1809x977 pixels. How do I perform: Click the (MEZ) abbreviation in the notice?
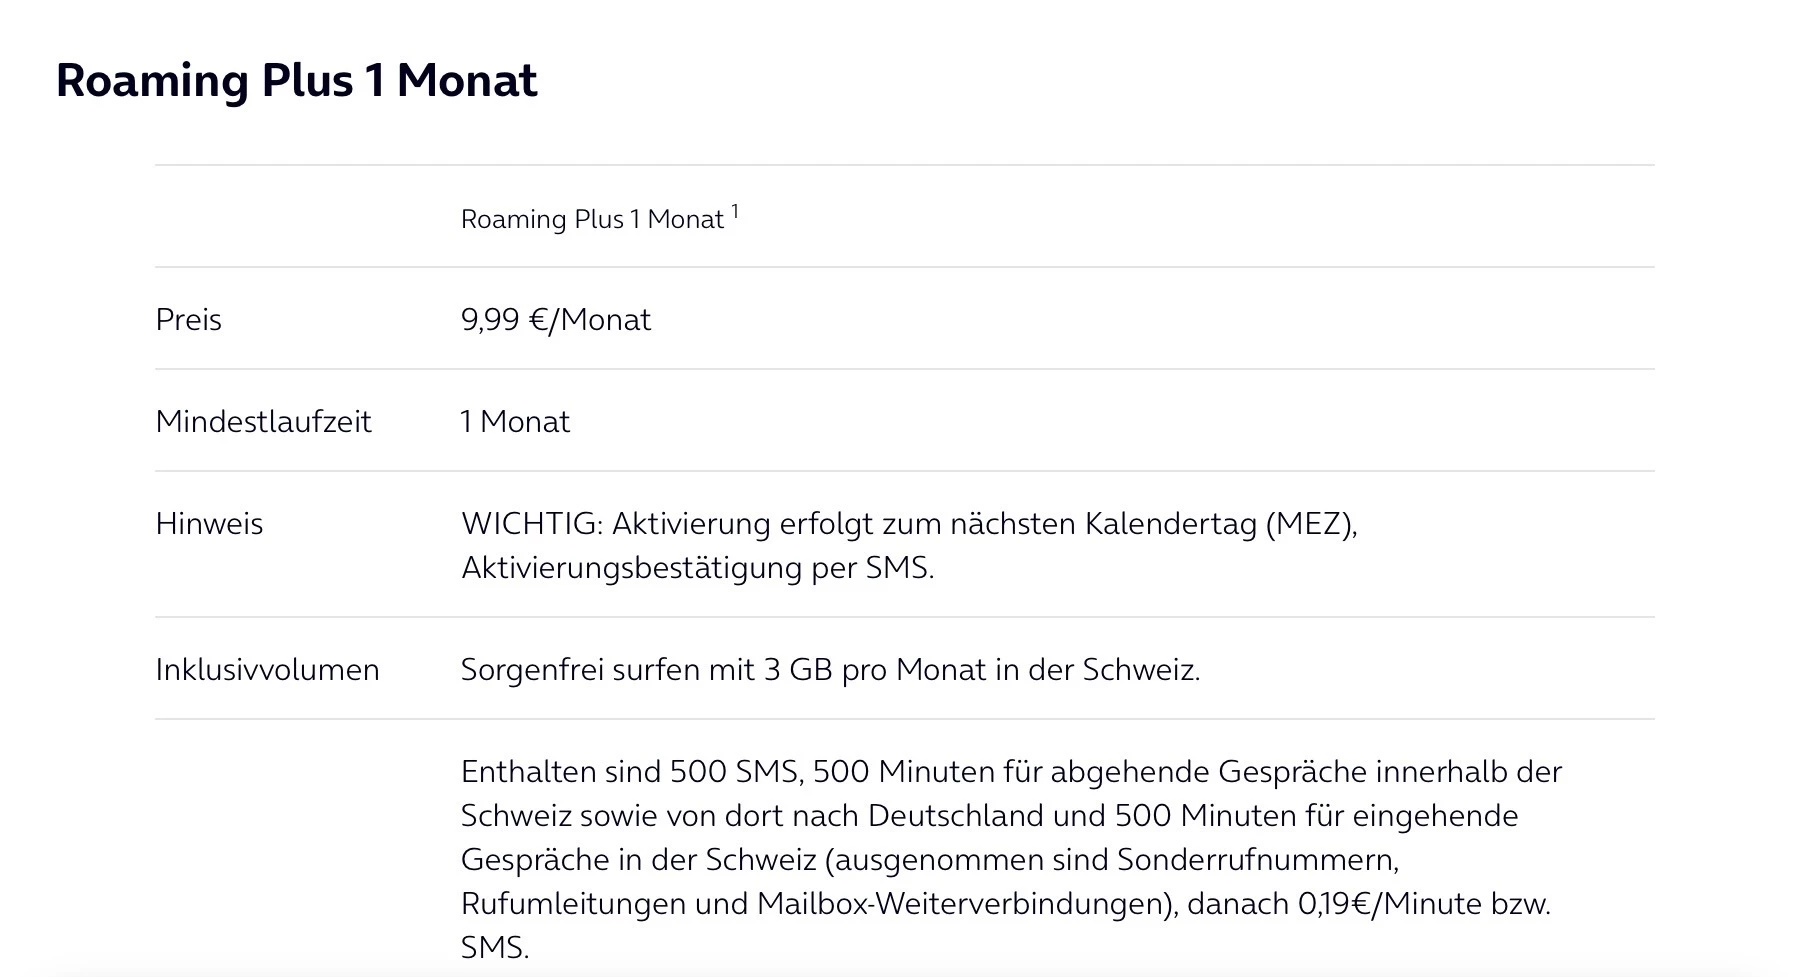click(x=1311, y=524)
